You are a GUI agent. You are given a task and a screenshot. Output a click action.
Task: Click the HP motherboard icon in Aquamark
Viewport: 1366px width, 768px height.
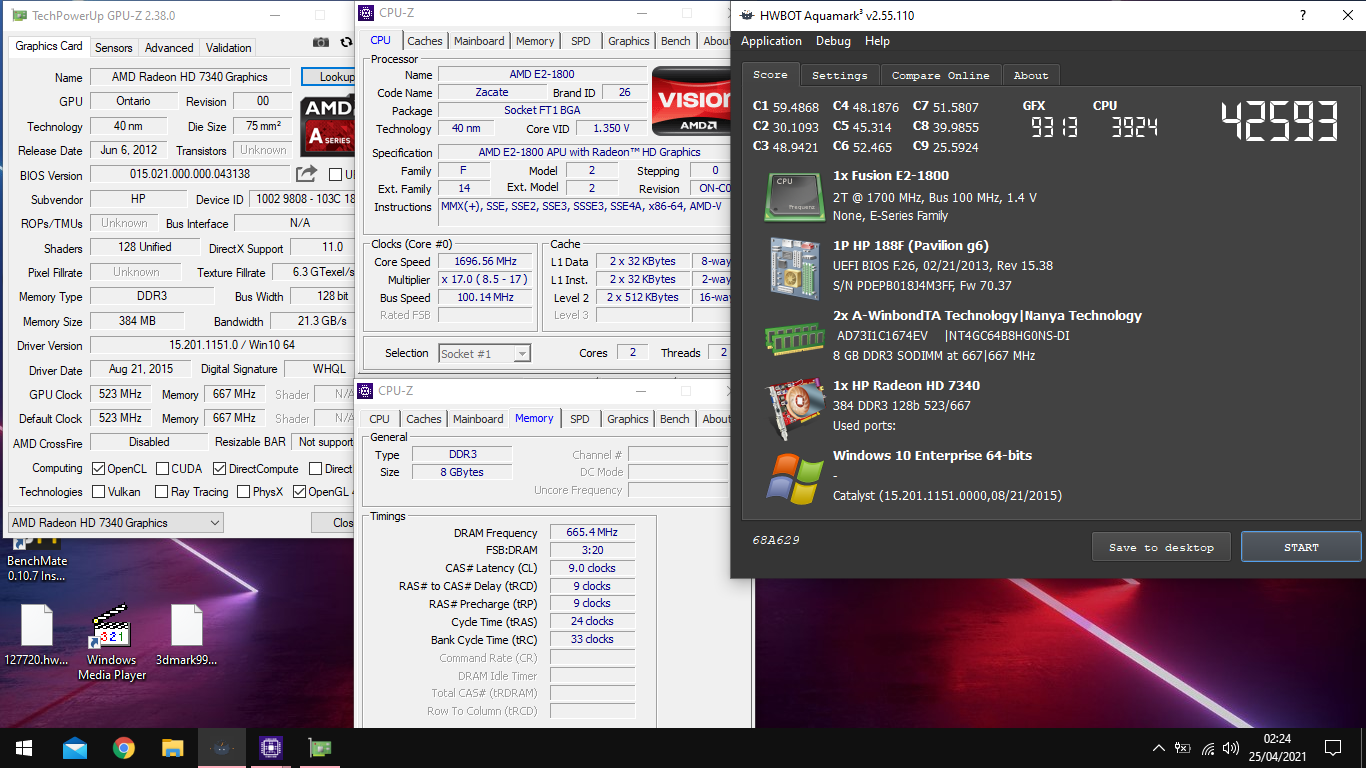(794, 266)
